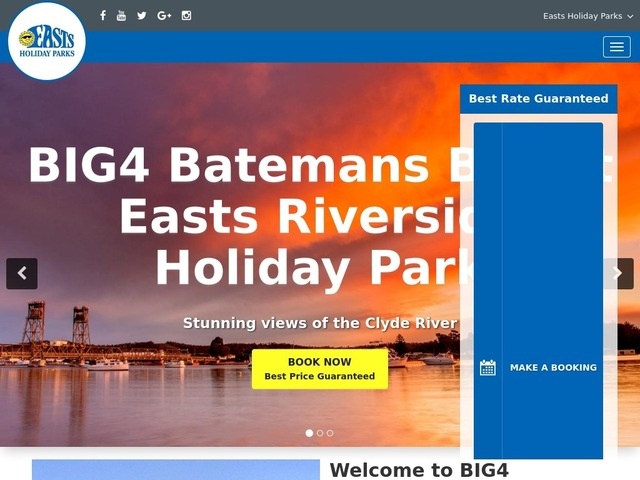Open the Instagram social icon

186,16
